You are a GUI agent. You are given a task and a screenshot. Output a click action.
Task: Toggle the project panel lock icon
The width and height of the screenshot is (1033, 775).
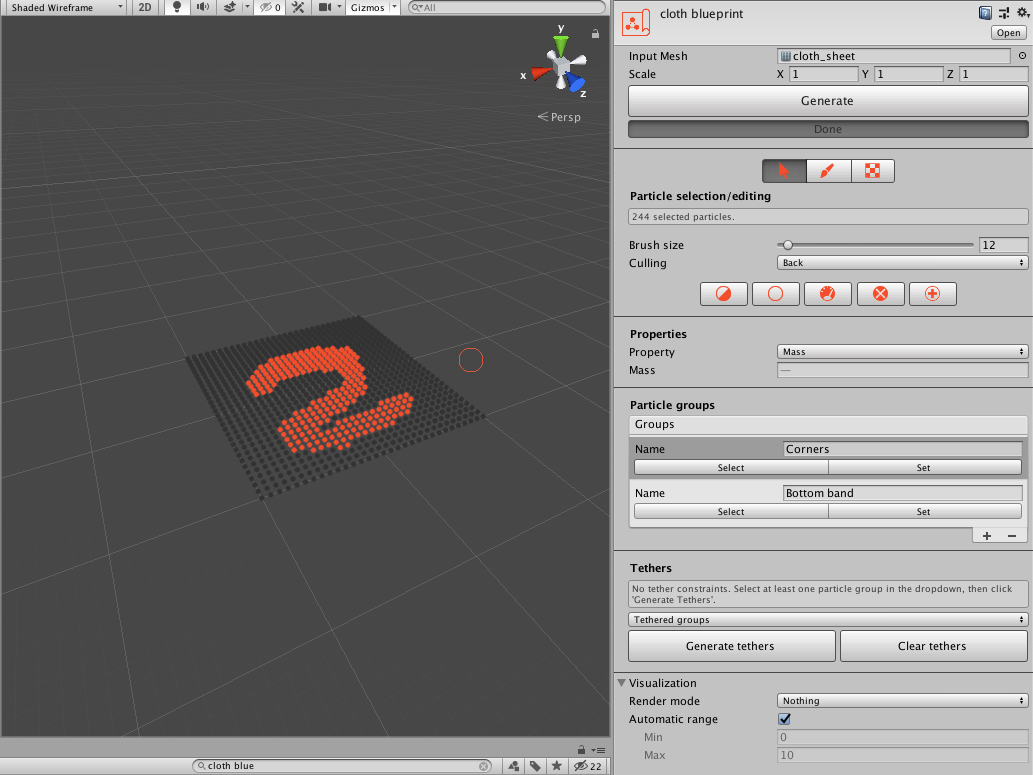[x=581, y=750]
